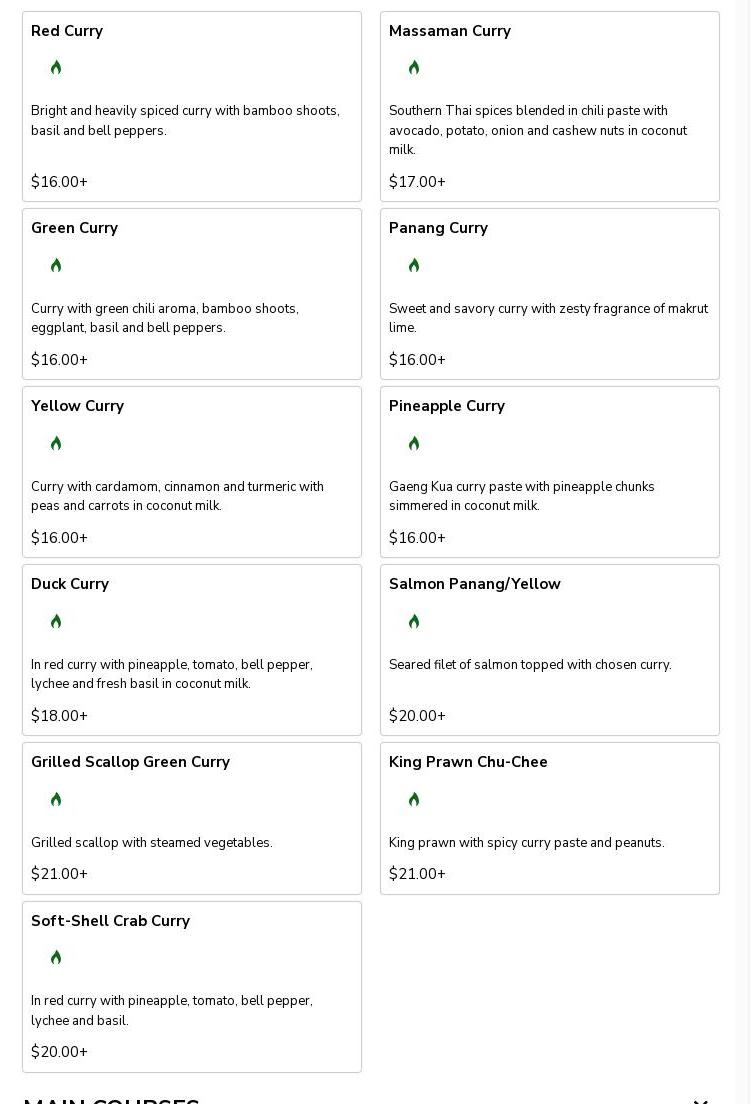Click the flame icon under Pineapple Curry
The image size is (750, 1104).
[414, 443]
